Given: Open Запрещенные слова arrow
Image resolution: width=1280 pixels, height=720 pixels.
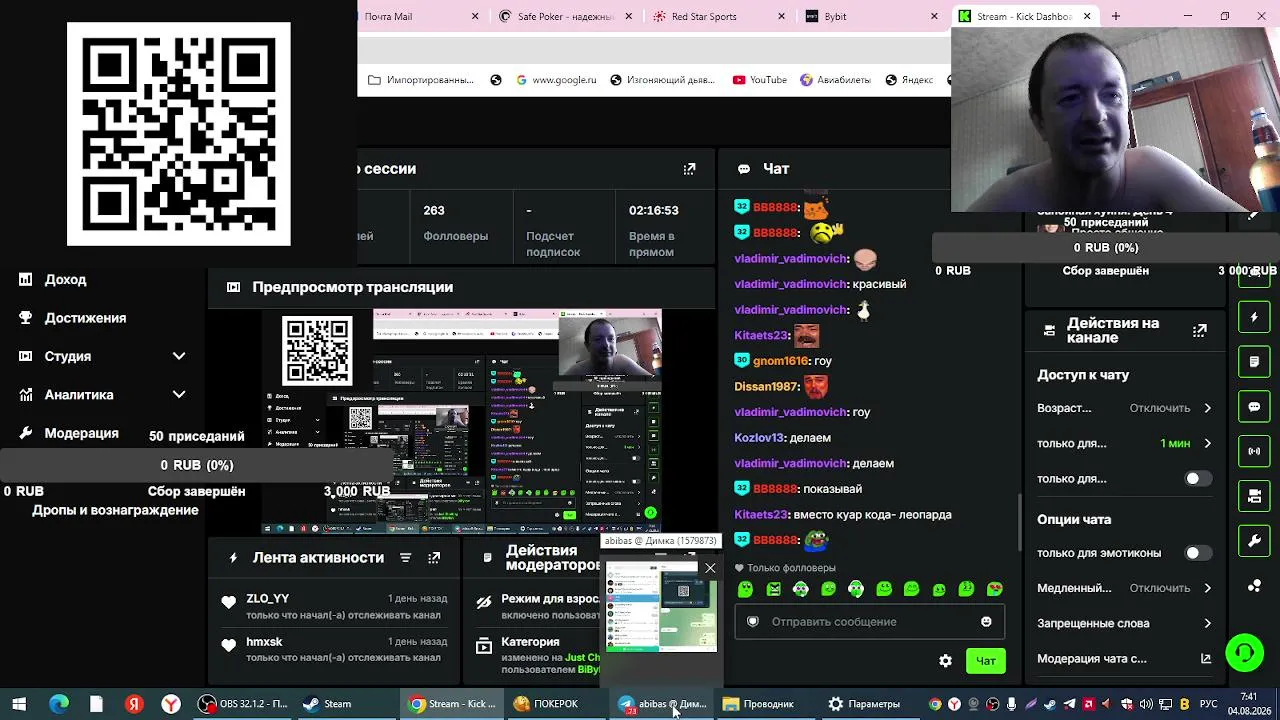Looking at the screenshot, I should coord(1207,623).
